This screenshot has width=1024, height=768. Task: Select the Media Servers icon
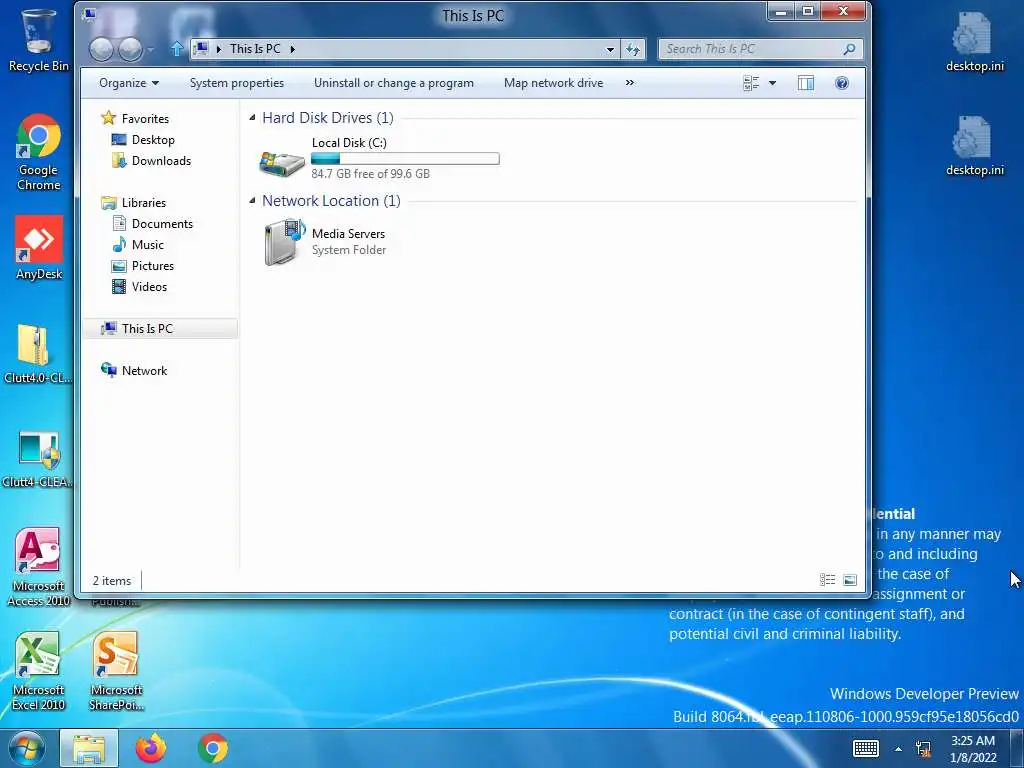(x=284, y=242)
